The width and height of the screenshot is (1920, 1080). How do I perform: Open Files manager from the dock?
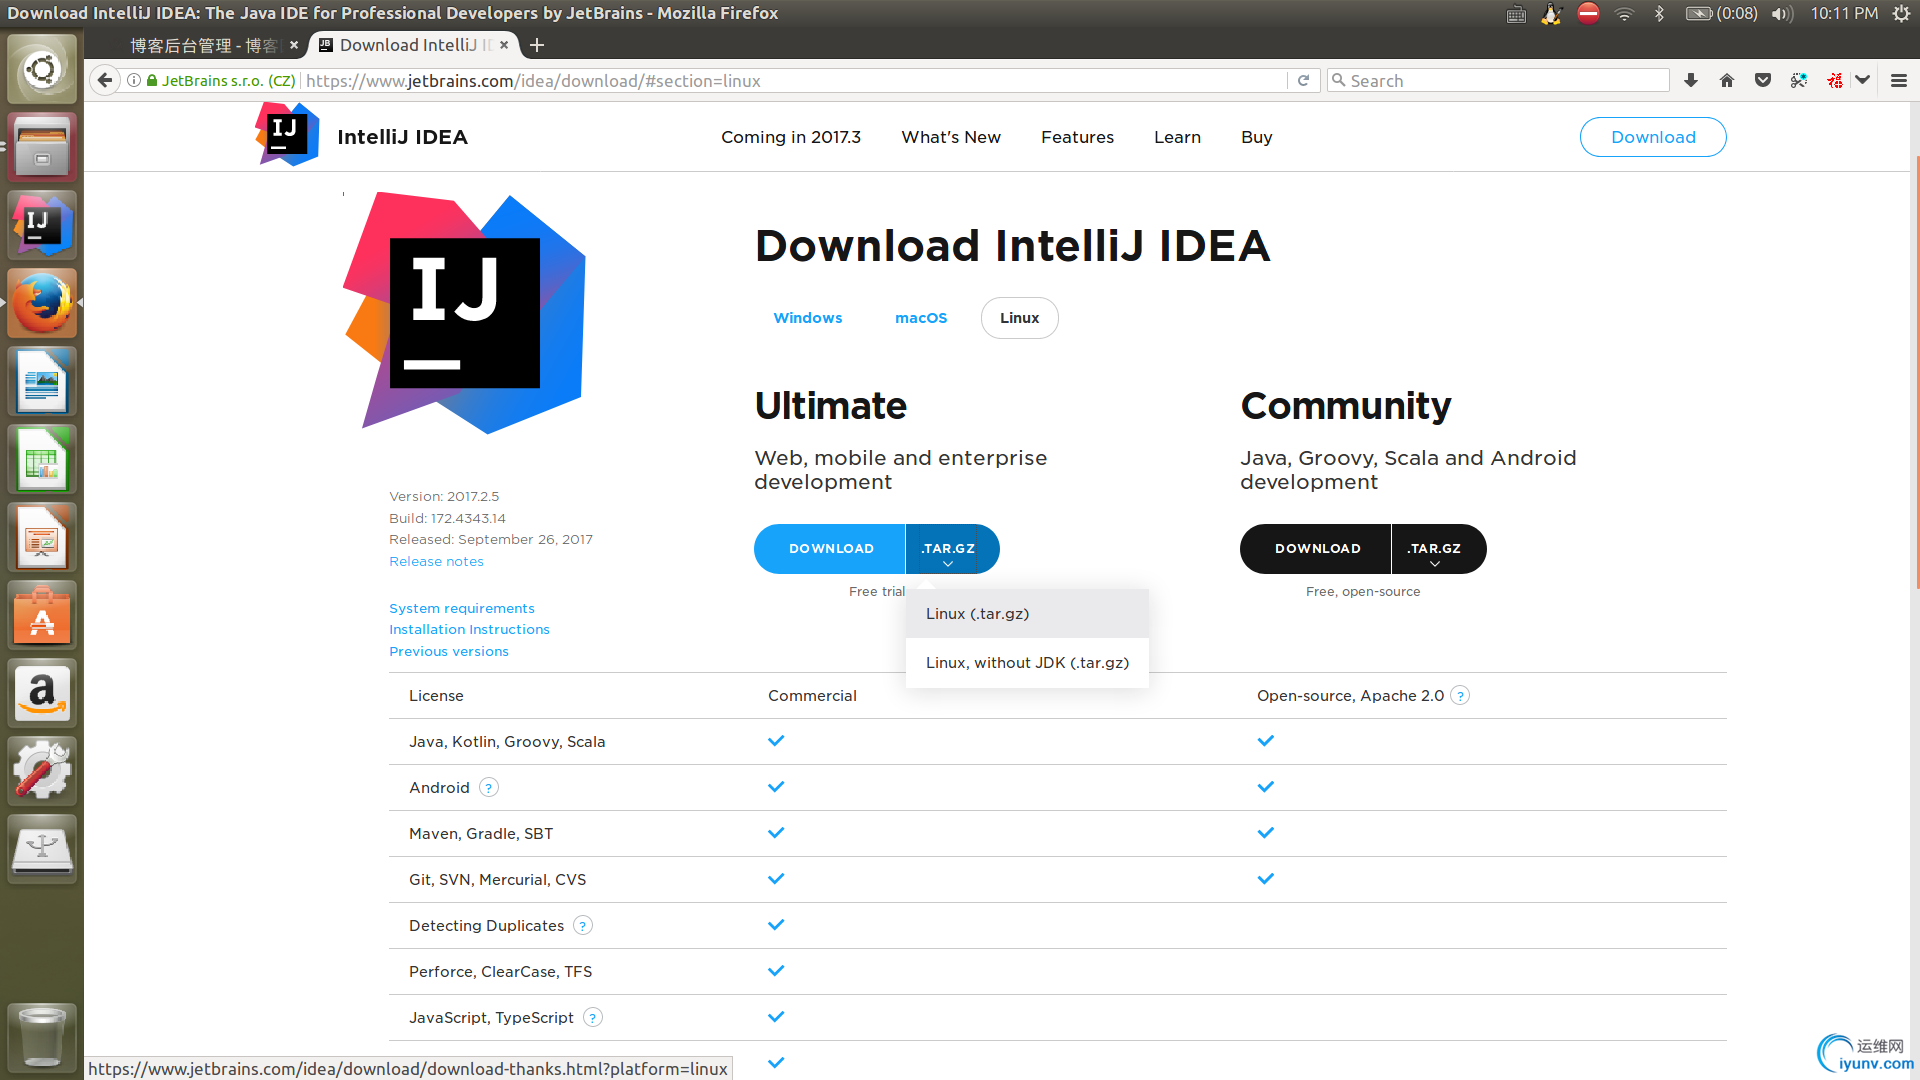point(42,147)
